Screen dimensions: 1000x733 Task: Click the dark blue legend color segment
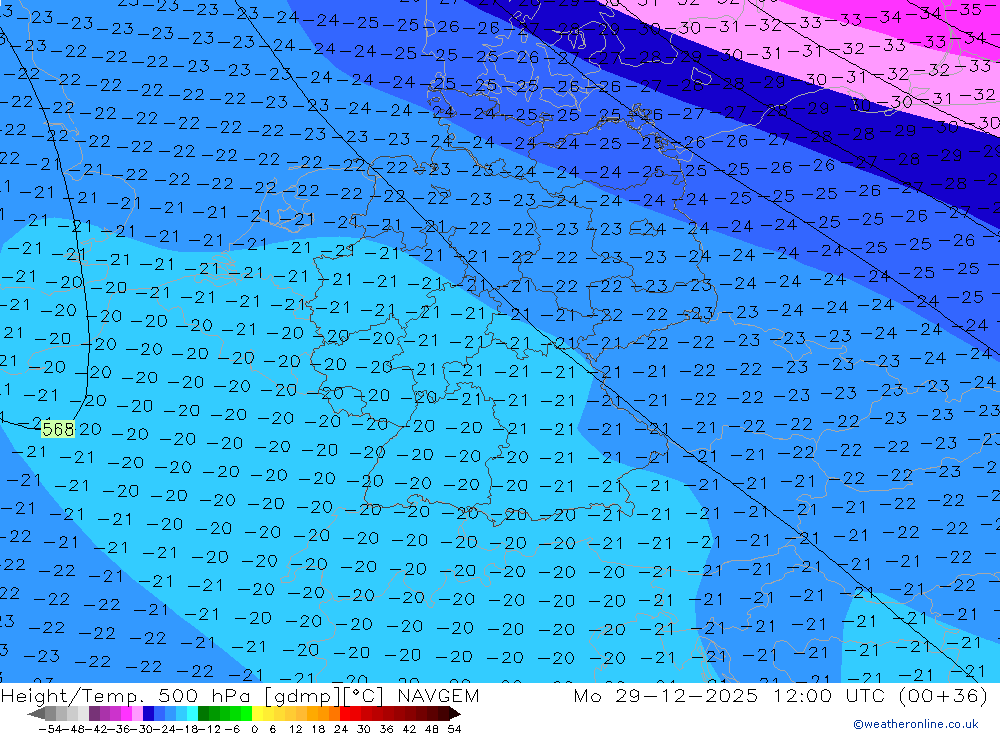pos(149,713)
